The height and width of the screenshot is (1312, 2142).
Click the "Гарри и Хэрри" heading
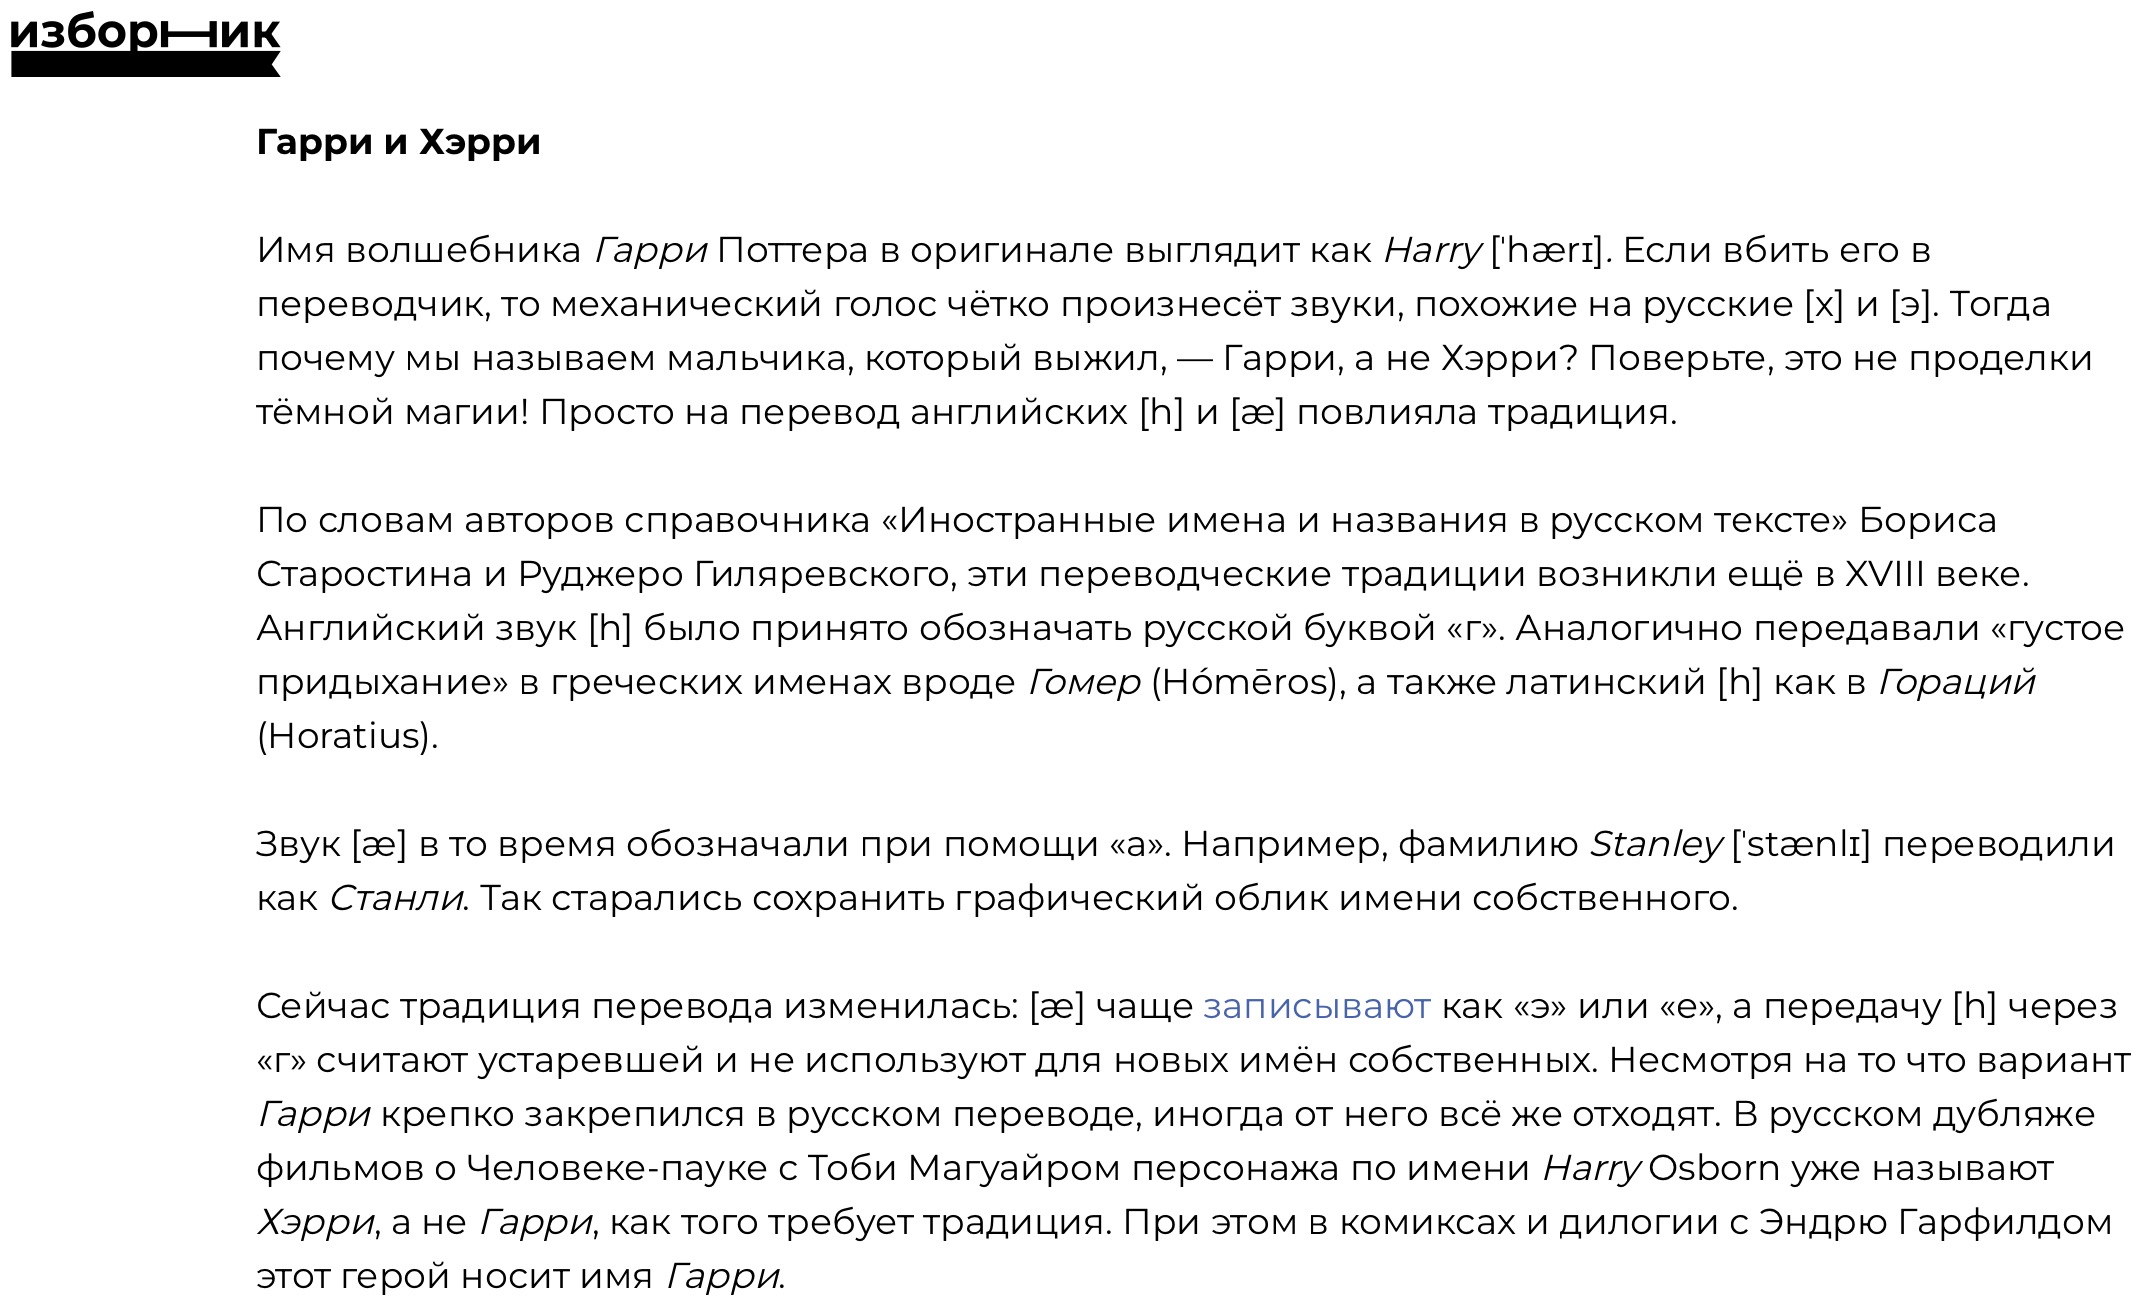(398, 142)
